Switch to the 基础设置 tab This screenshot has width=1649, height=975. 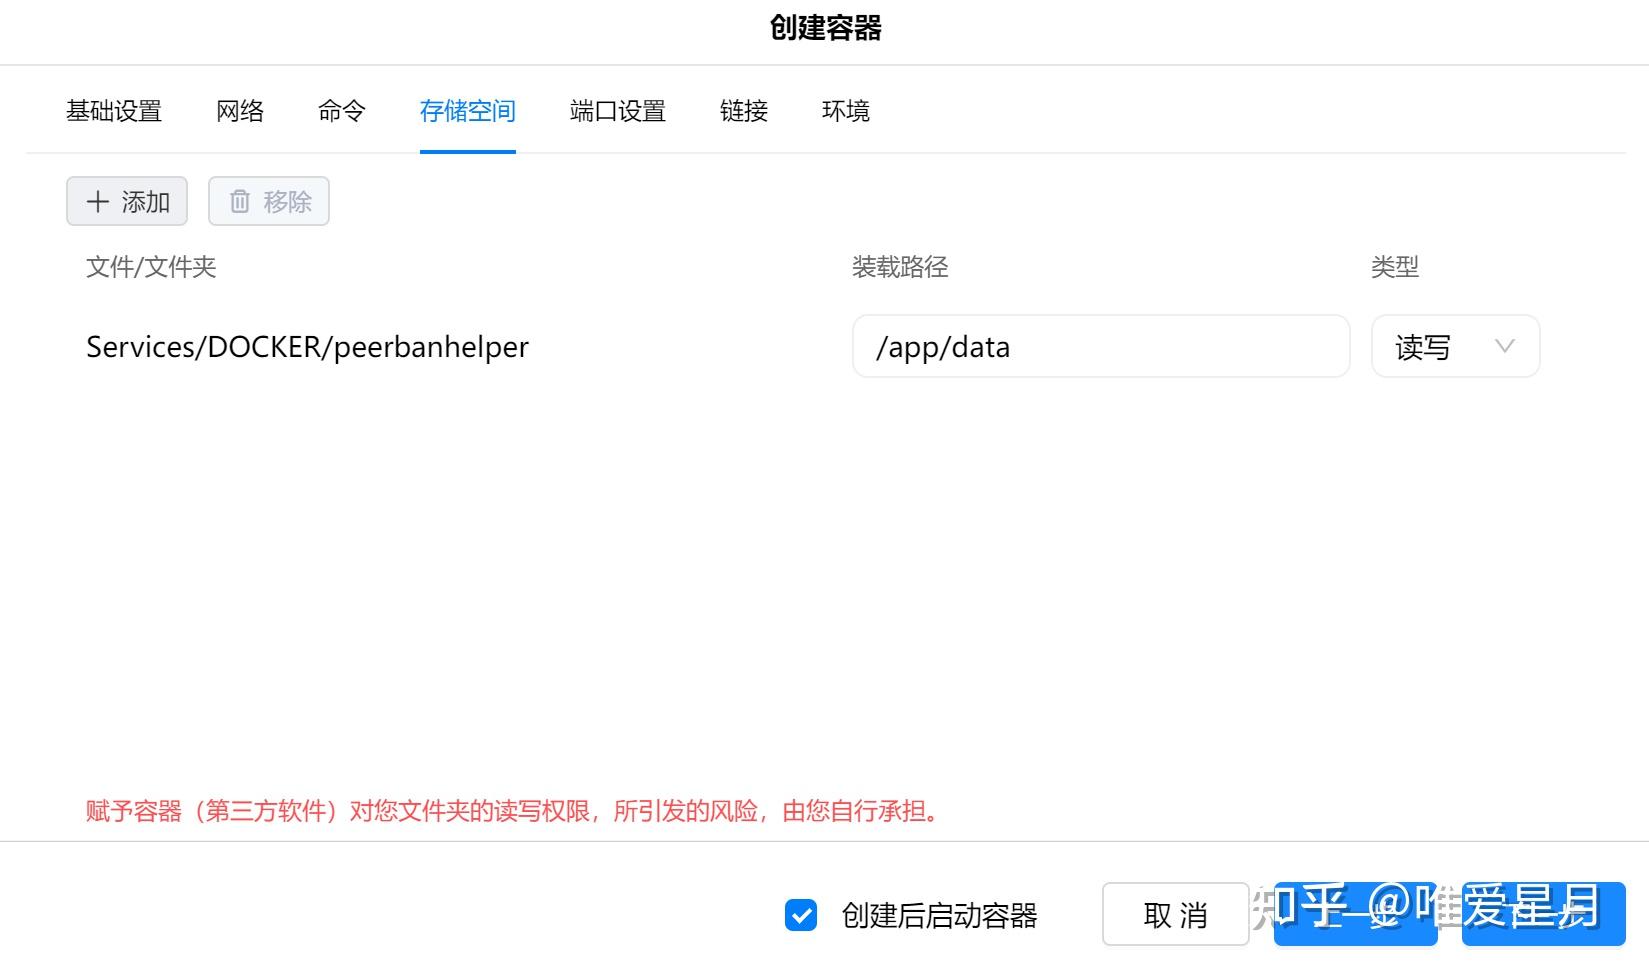click(x=114, y=111)
